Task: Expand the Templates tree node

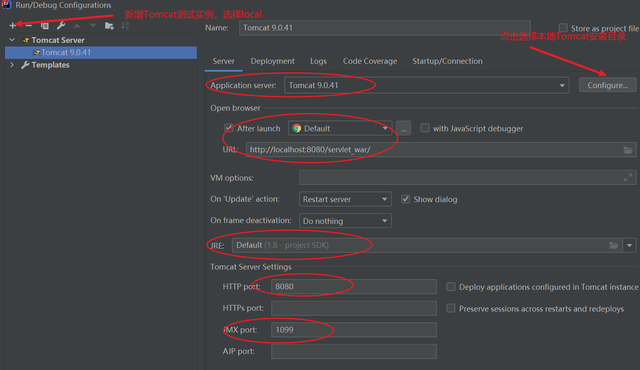Action: (x=12, y=65)
